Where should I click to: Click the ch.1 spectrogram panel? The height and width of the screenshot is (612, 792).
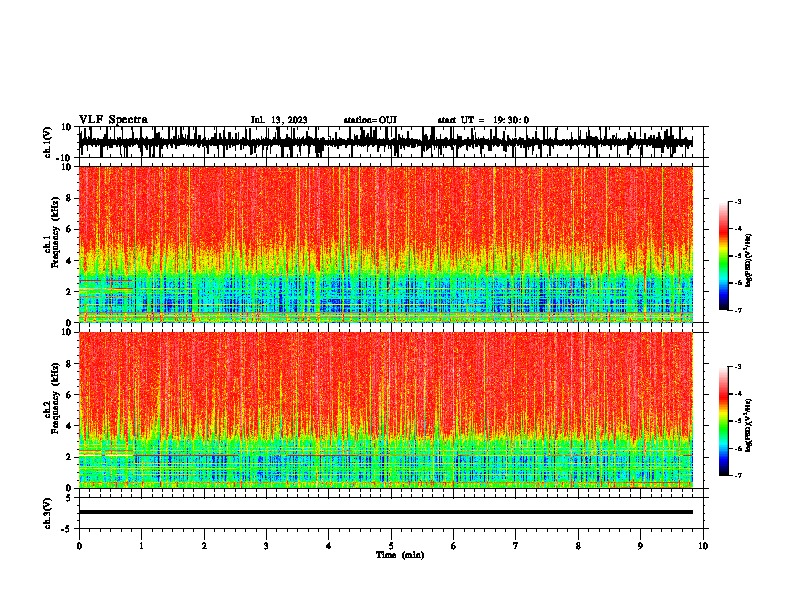pyautogui.click(x=385, y=244)
